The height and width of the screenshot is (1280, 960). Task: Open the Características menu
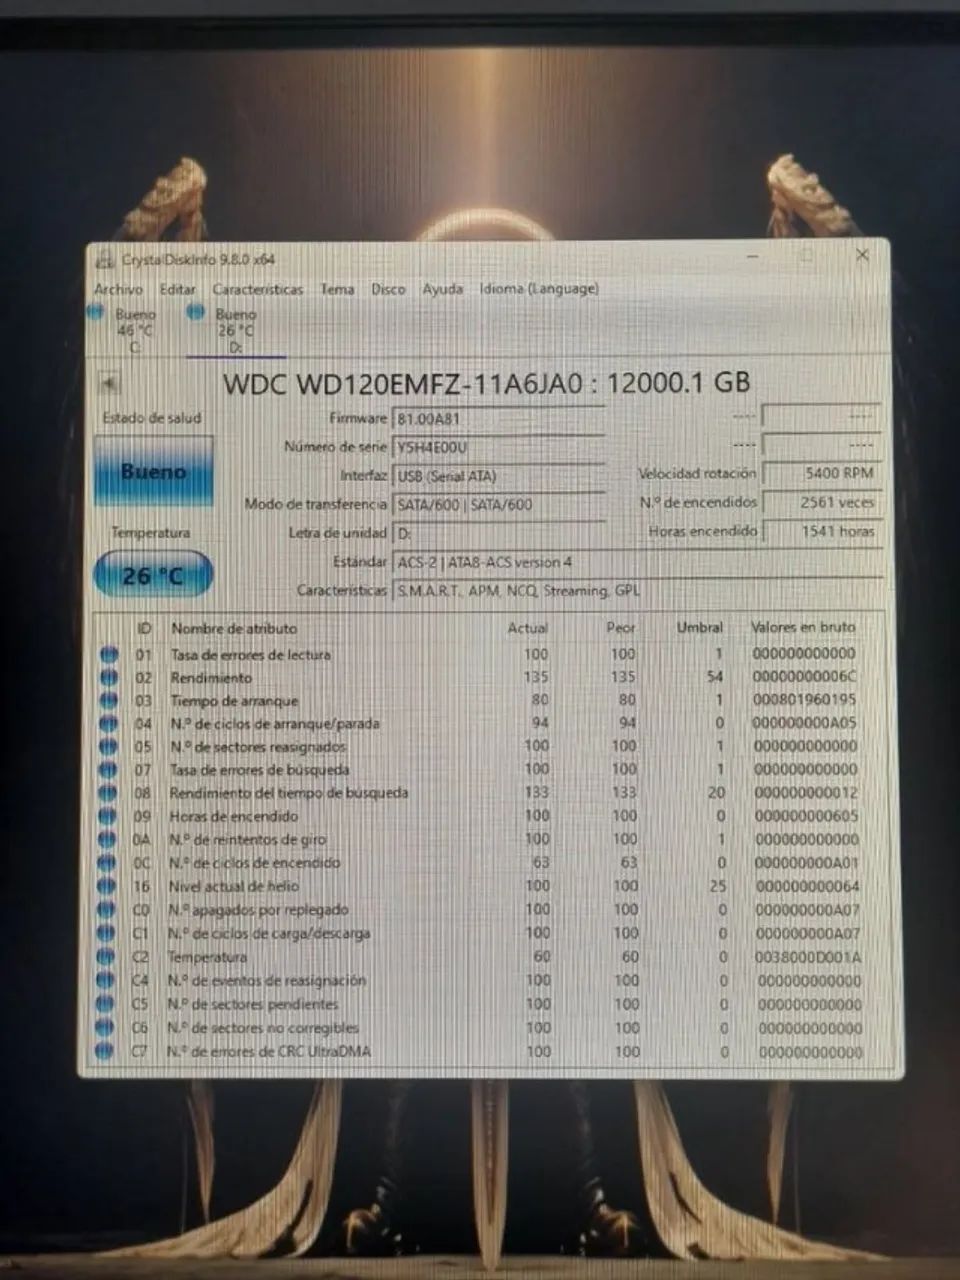point(257,289)
